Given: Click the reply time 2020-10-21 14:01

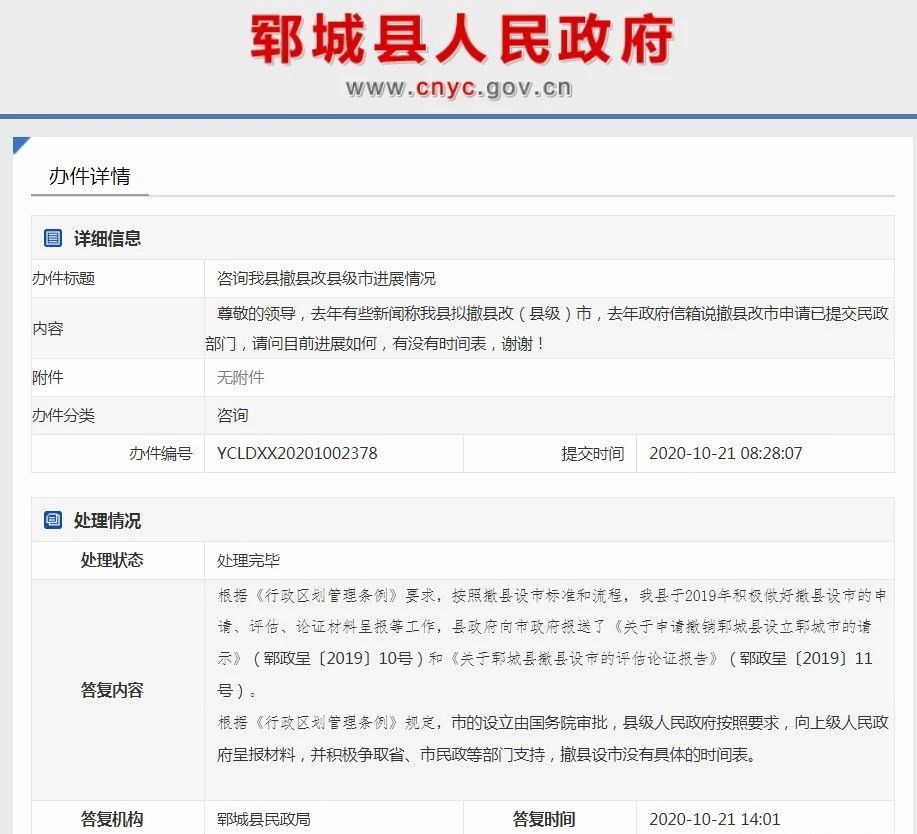Looking at the screenshot, I should tap(714, 819).
